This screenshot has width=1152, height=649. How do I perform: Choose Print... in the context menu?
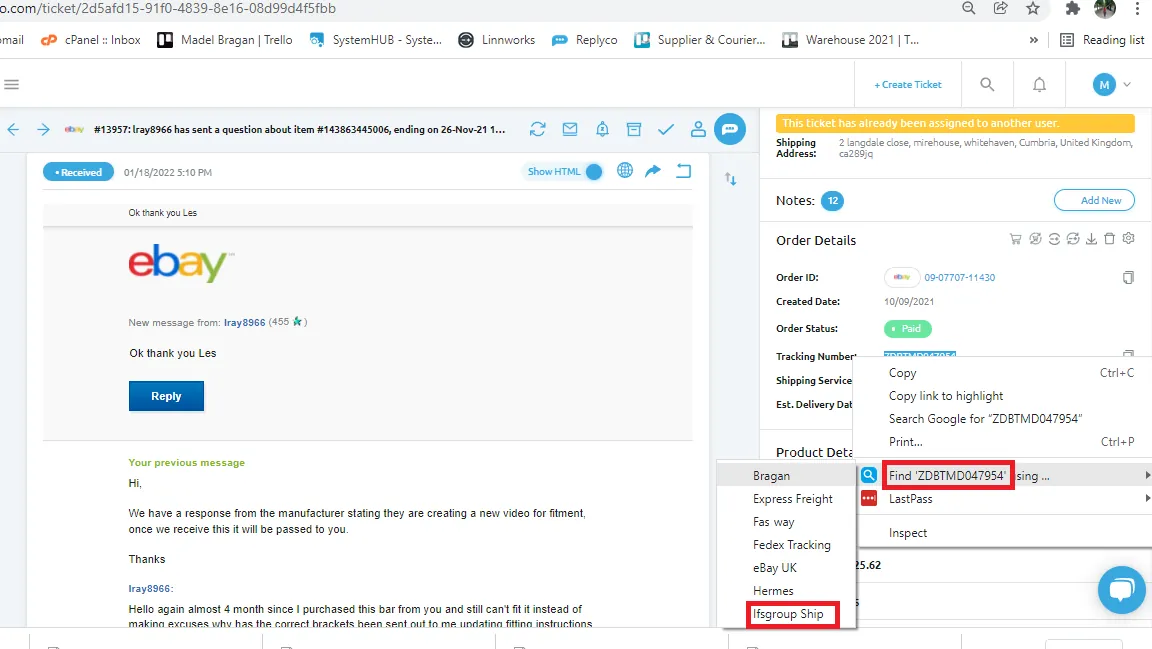click(1002, 442)
